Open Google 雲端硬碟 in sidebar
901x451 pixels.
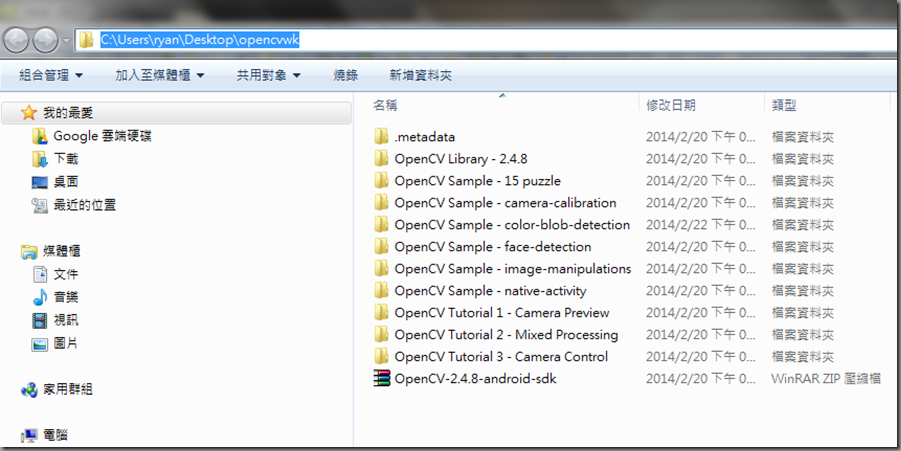[x=102, y=136]
